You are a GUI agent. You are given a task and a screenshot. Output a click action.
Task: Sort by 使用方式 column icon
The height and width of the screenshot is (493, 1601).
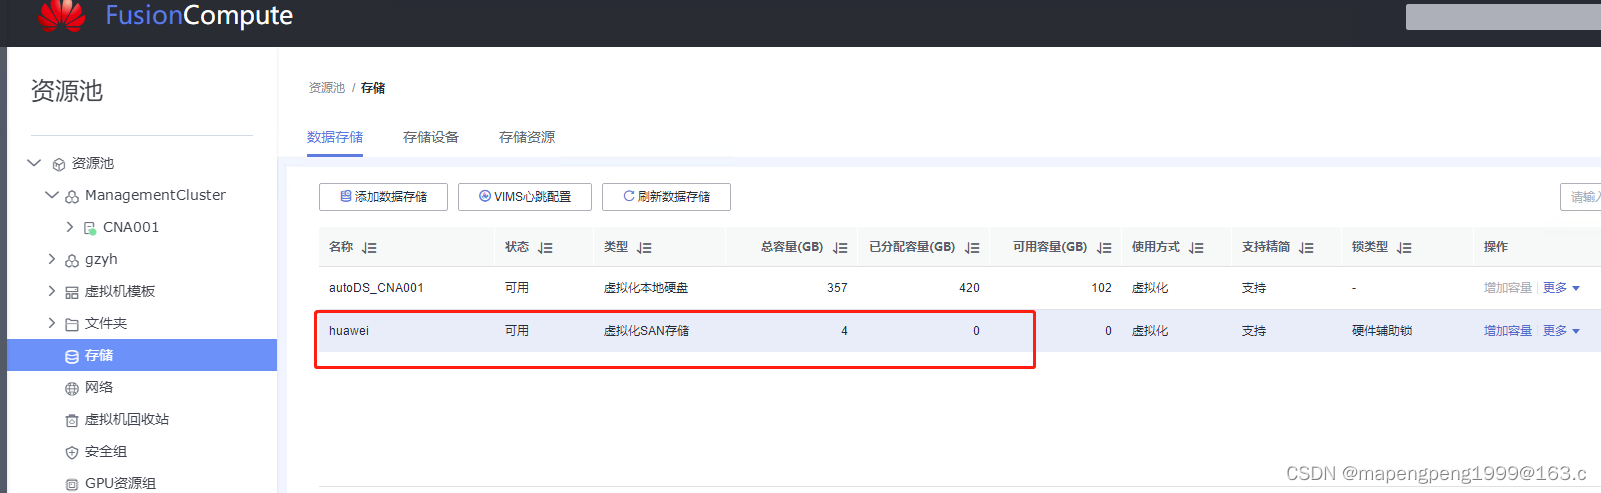[1196, 248]
